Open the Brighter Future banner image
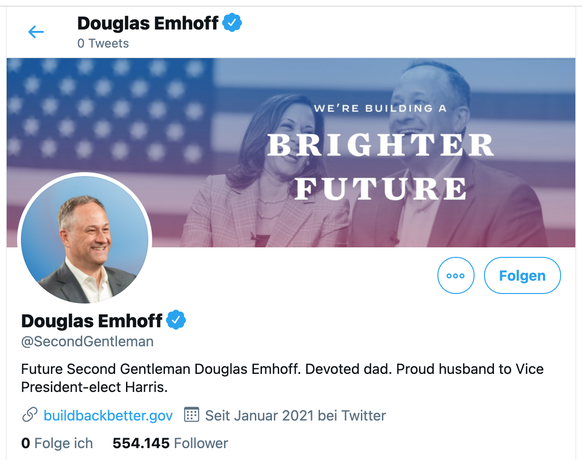The image size is (582, 460). 291,152
